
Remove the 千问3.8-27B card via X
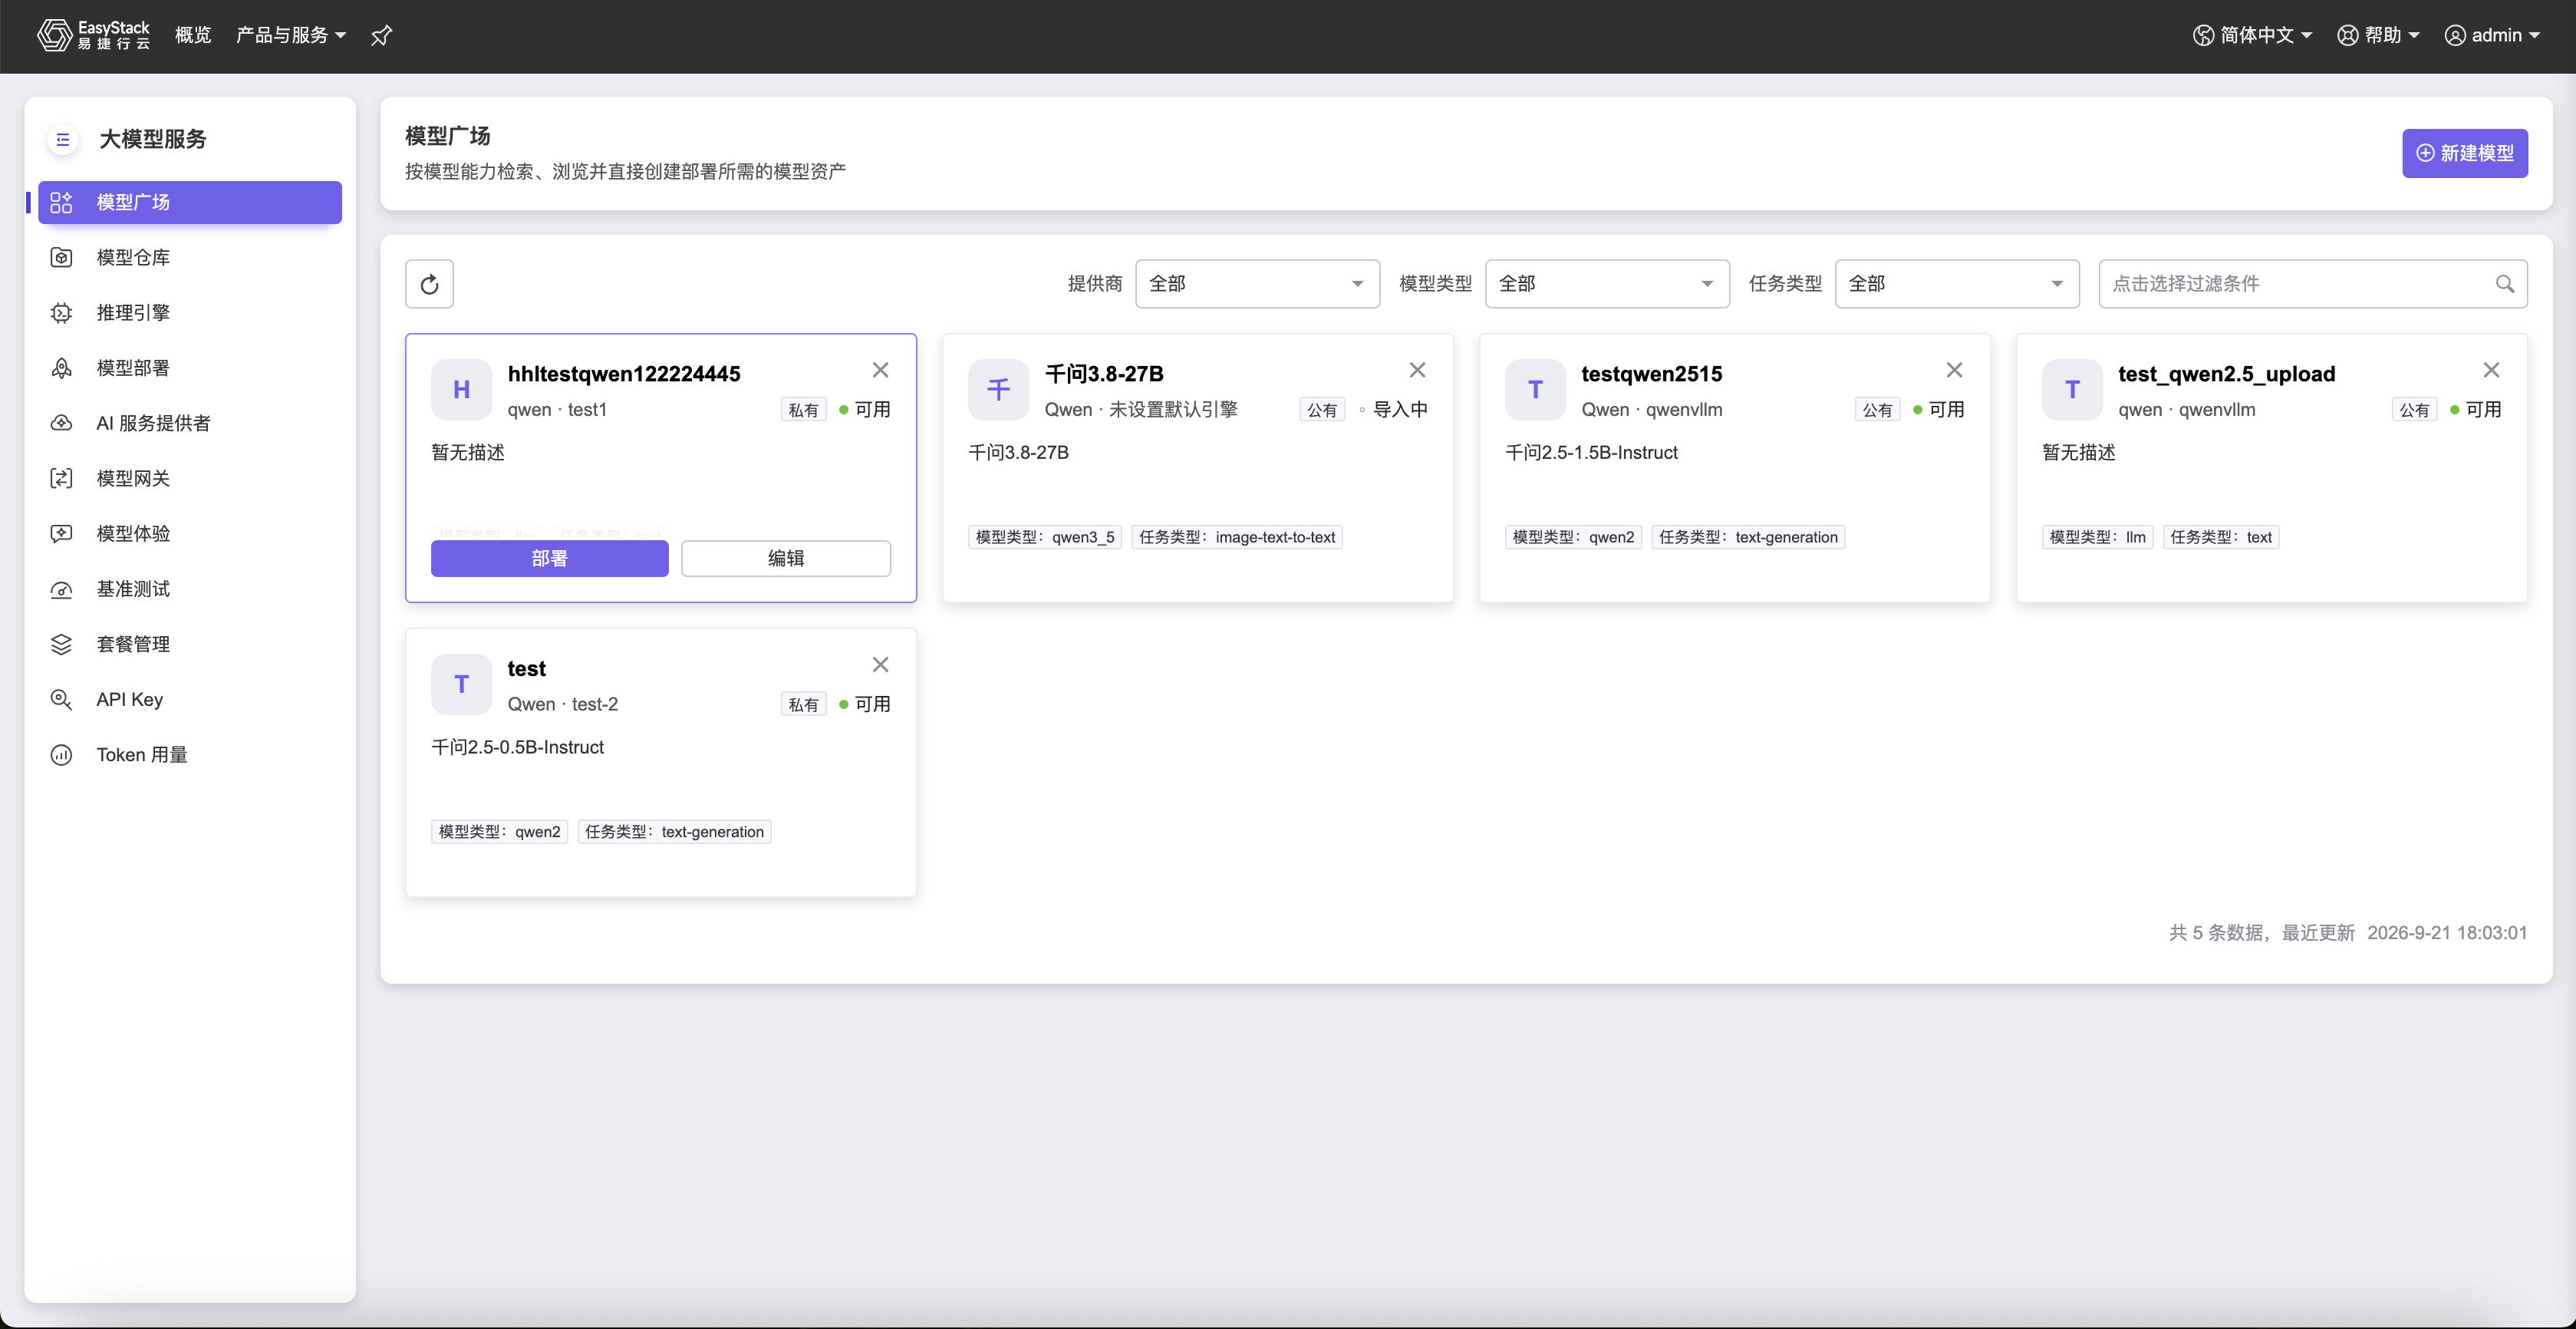tap(1417, 370)
